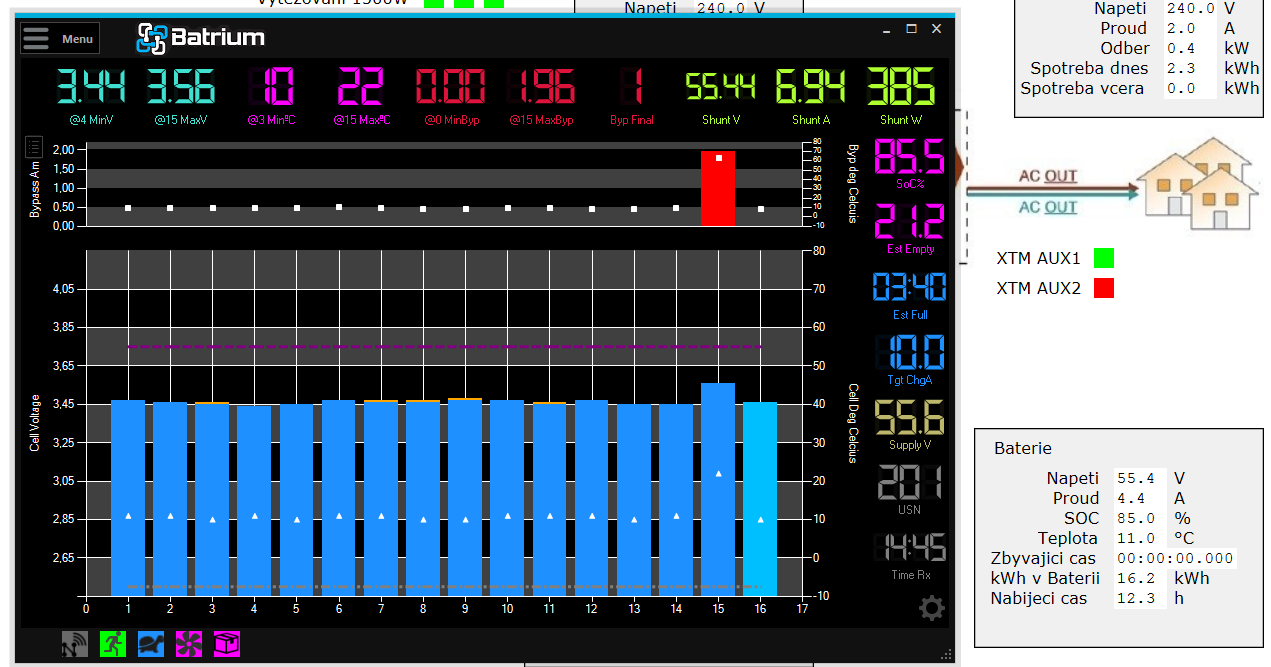Click the cell 9 voltage bar
Viewport: 1271px width, 667px height.
coord(465,496)
